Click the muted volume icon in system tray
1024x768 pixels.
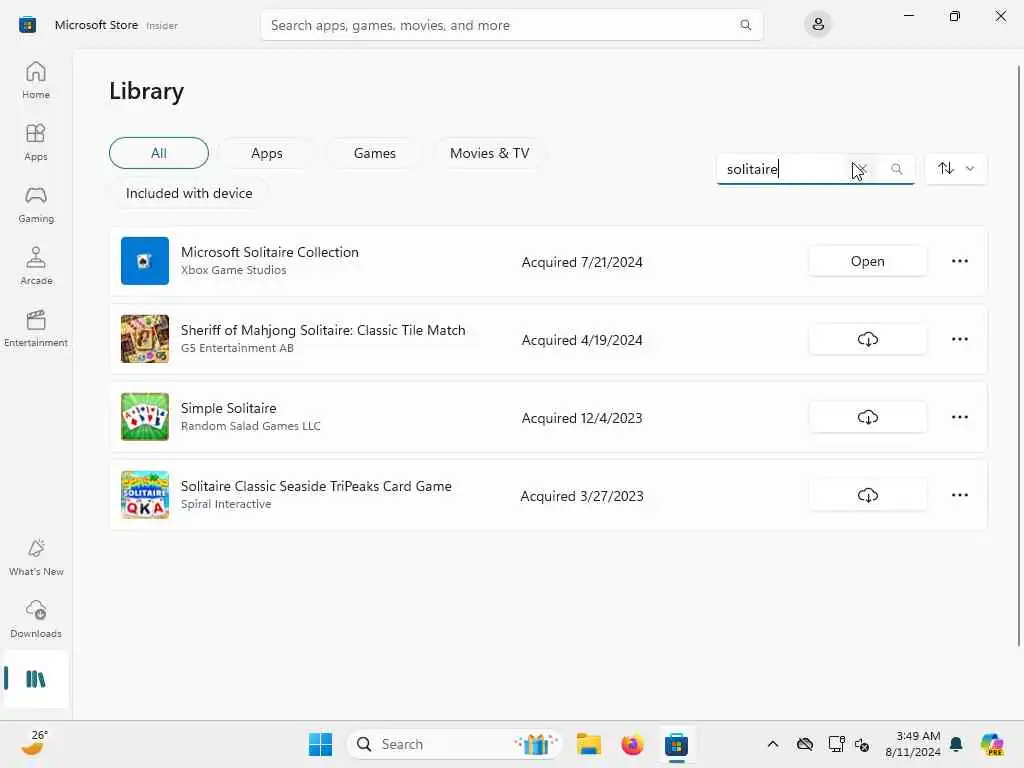[862, 744]
